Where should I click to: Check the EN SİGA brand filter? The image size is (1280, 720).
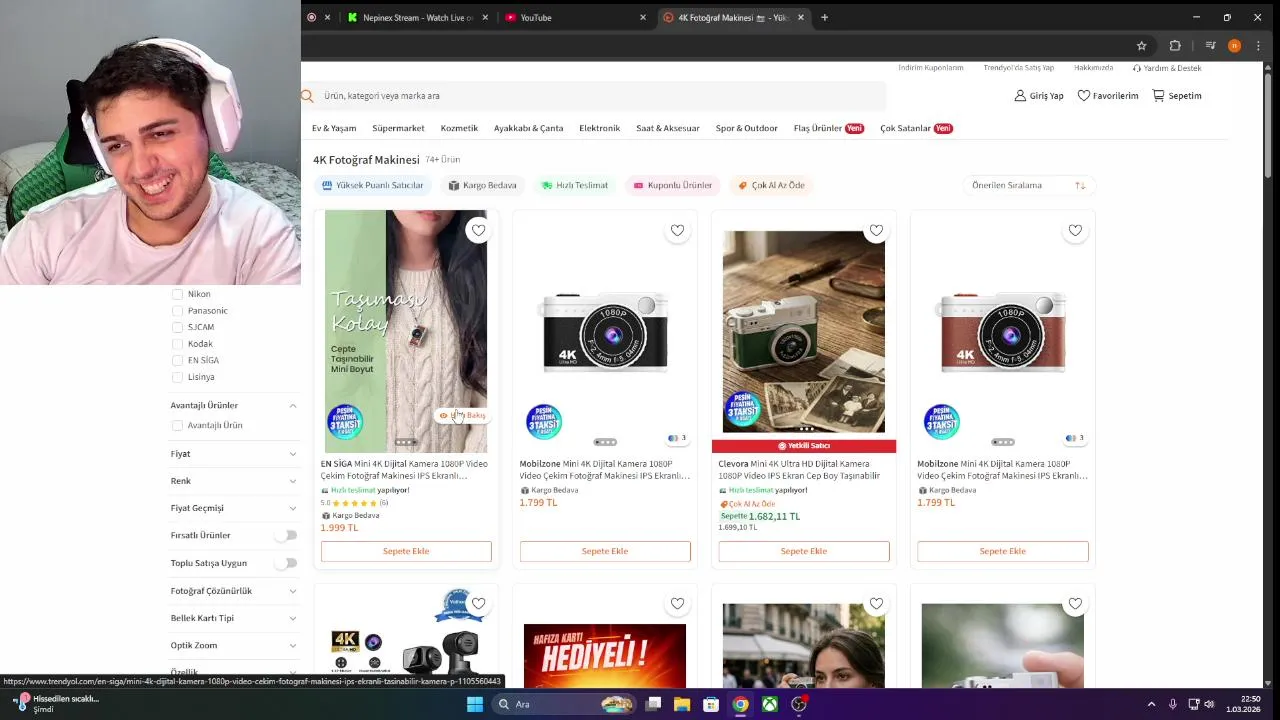[177, 360]
